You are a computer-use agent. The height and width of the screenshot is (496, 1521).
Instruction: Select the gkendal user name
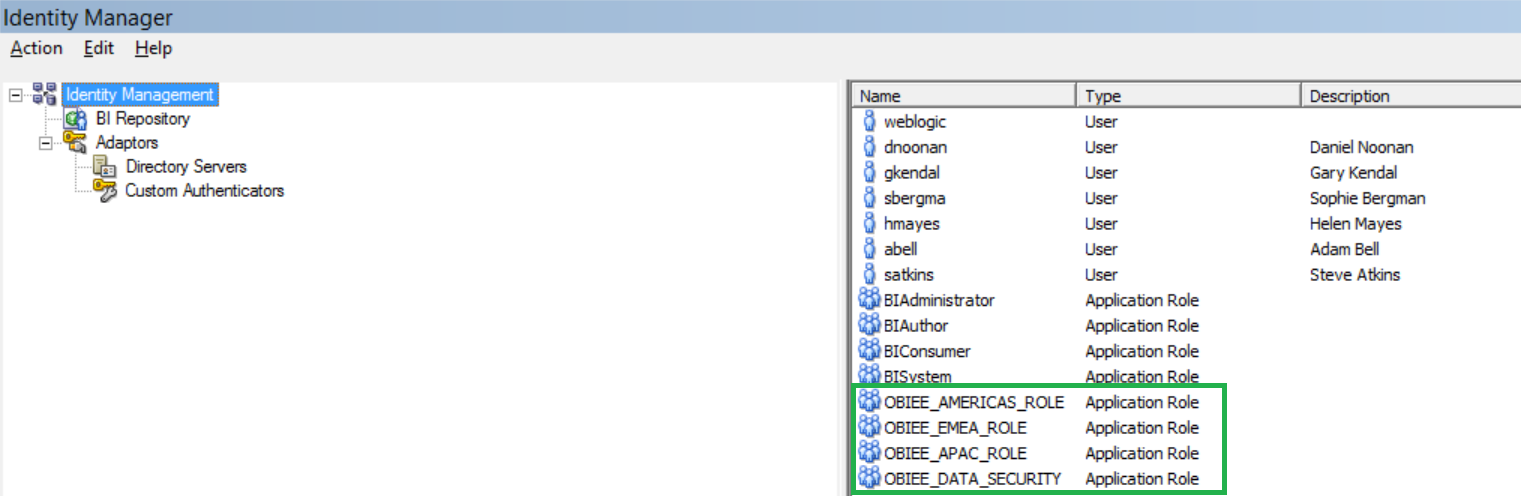[912, 173]
